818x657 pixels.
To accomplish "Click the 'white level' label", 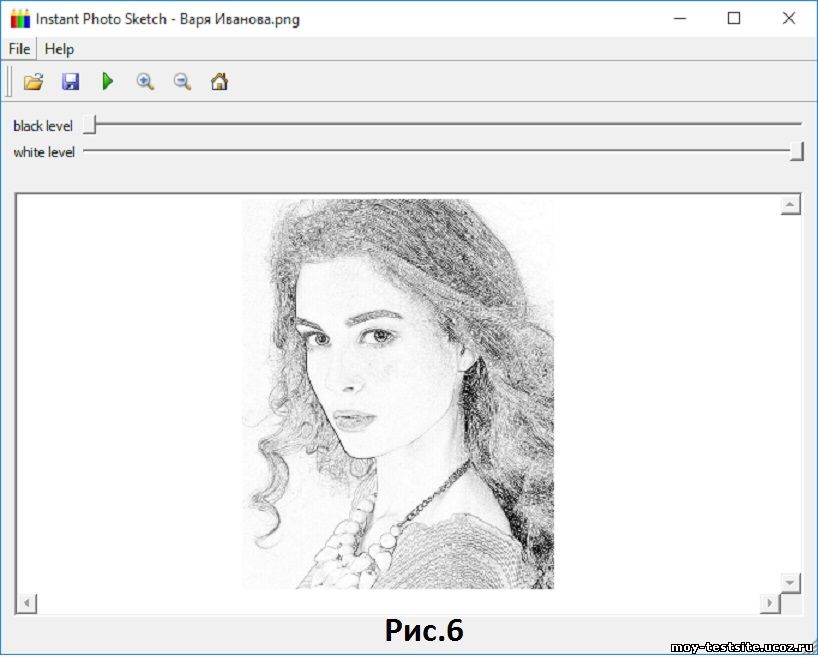I will tap(44, 152).
